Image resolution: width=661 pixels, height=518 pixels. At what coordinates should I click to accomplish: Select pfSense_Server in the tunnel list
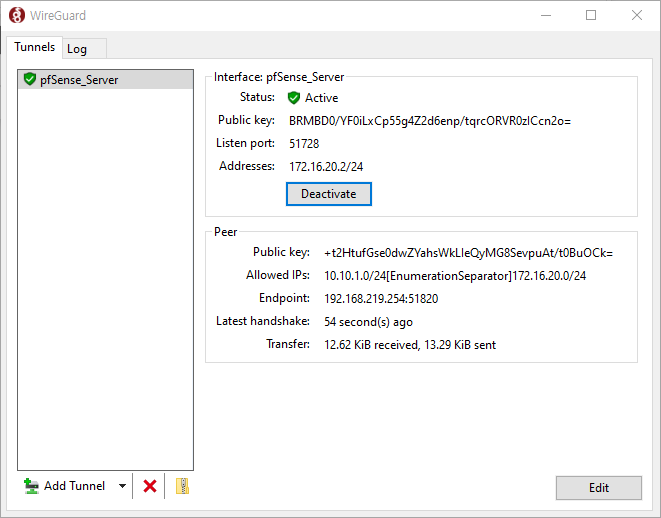point(105,80)
